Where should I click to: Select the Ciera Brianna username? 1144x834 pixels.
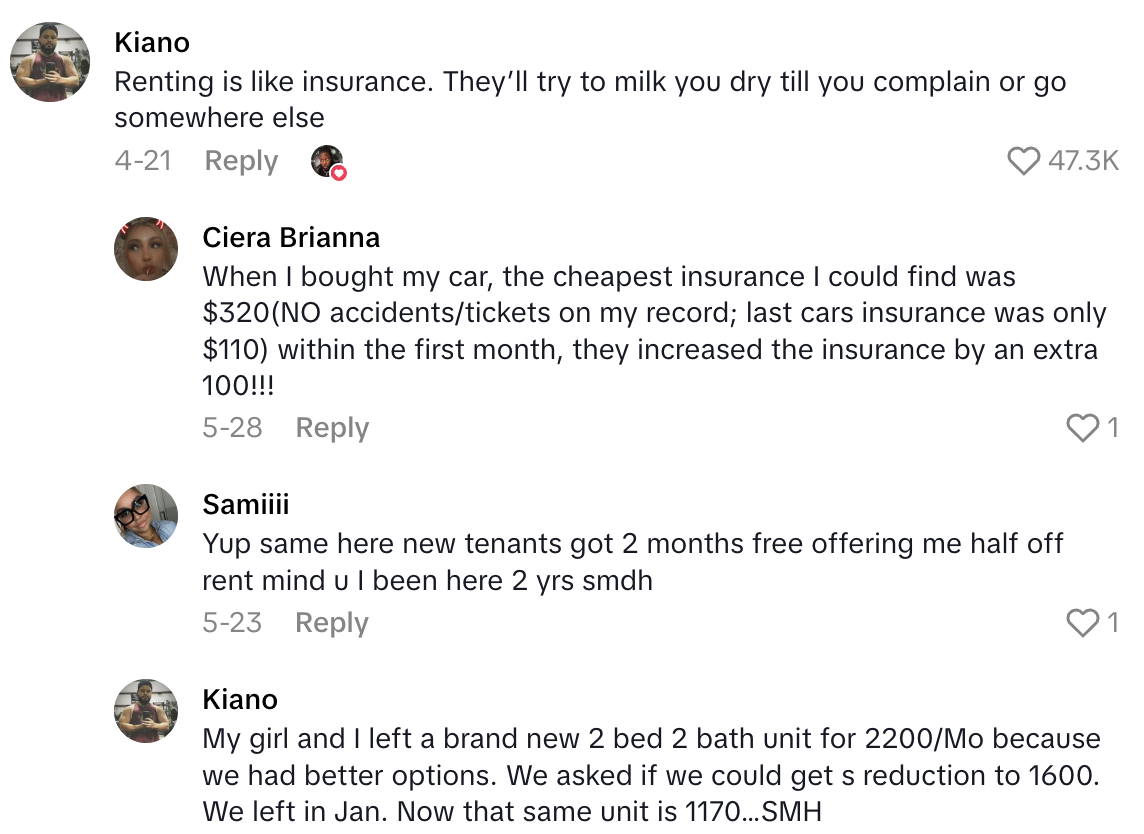click(x=291, y=237)
